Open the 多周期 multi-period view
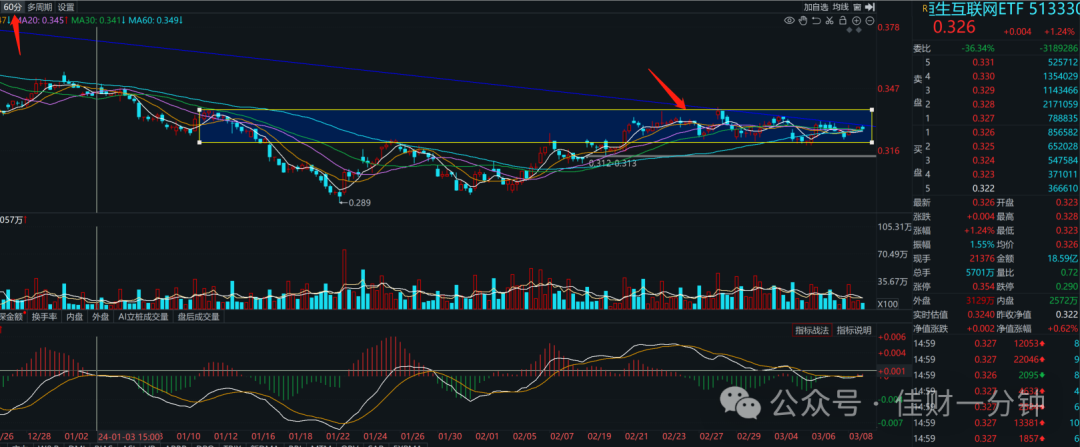 (x=39, y=7)
